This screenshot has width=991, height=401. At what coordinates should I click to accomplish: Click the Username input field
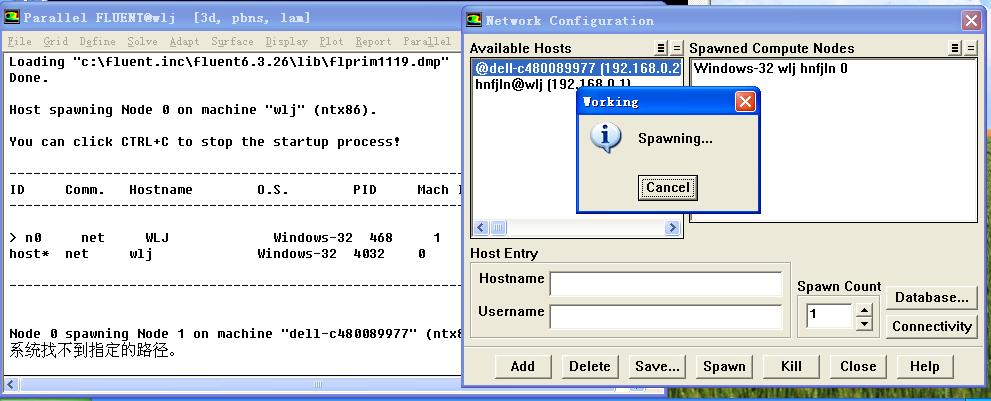[665, 317]
